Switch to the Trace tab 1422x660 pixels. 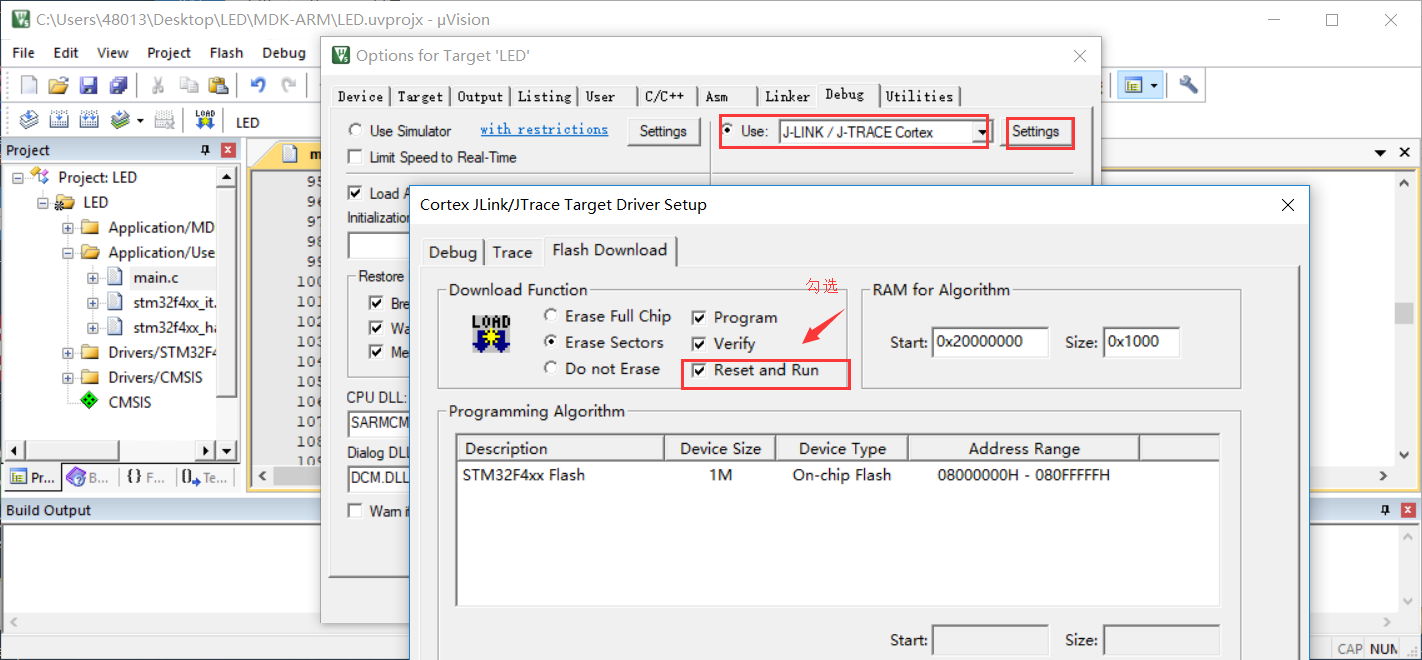pyautogui.click(x=512, y=253)
